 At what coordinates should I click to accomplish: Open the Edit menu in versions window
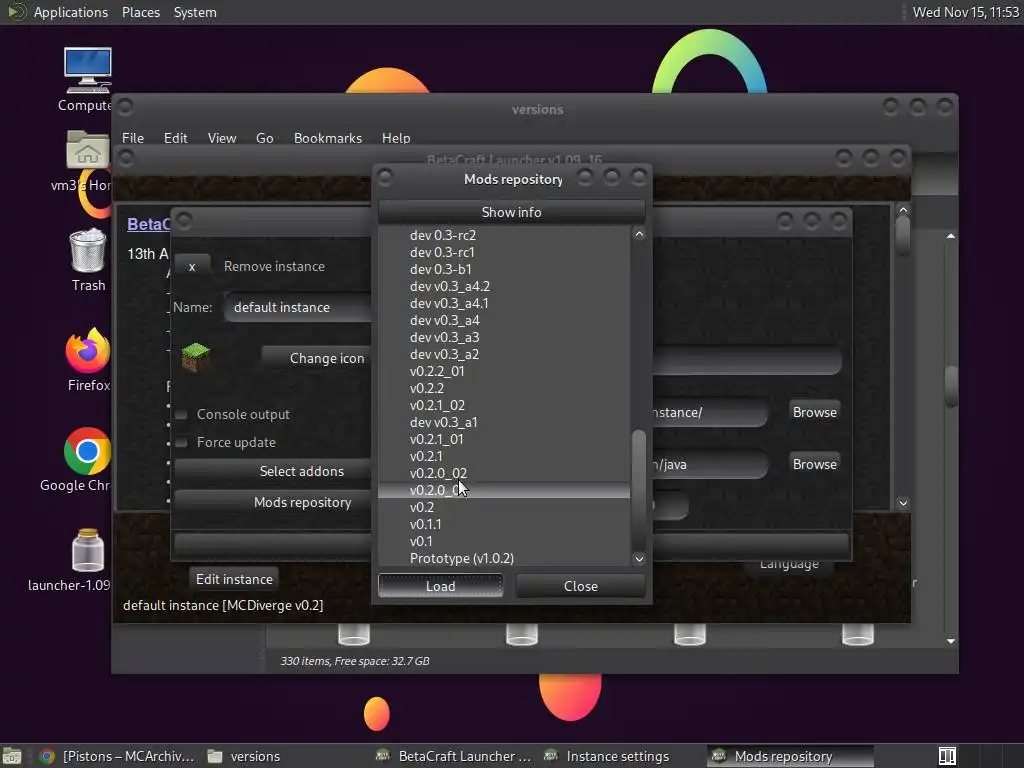click(175, 138)
